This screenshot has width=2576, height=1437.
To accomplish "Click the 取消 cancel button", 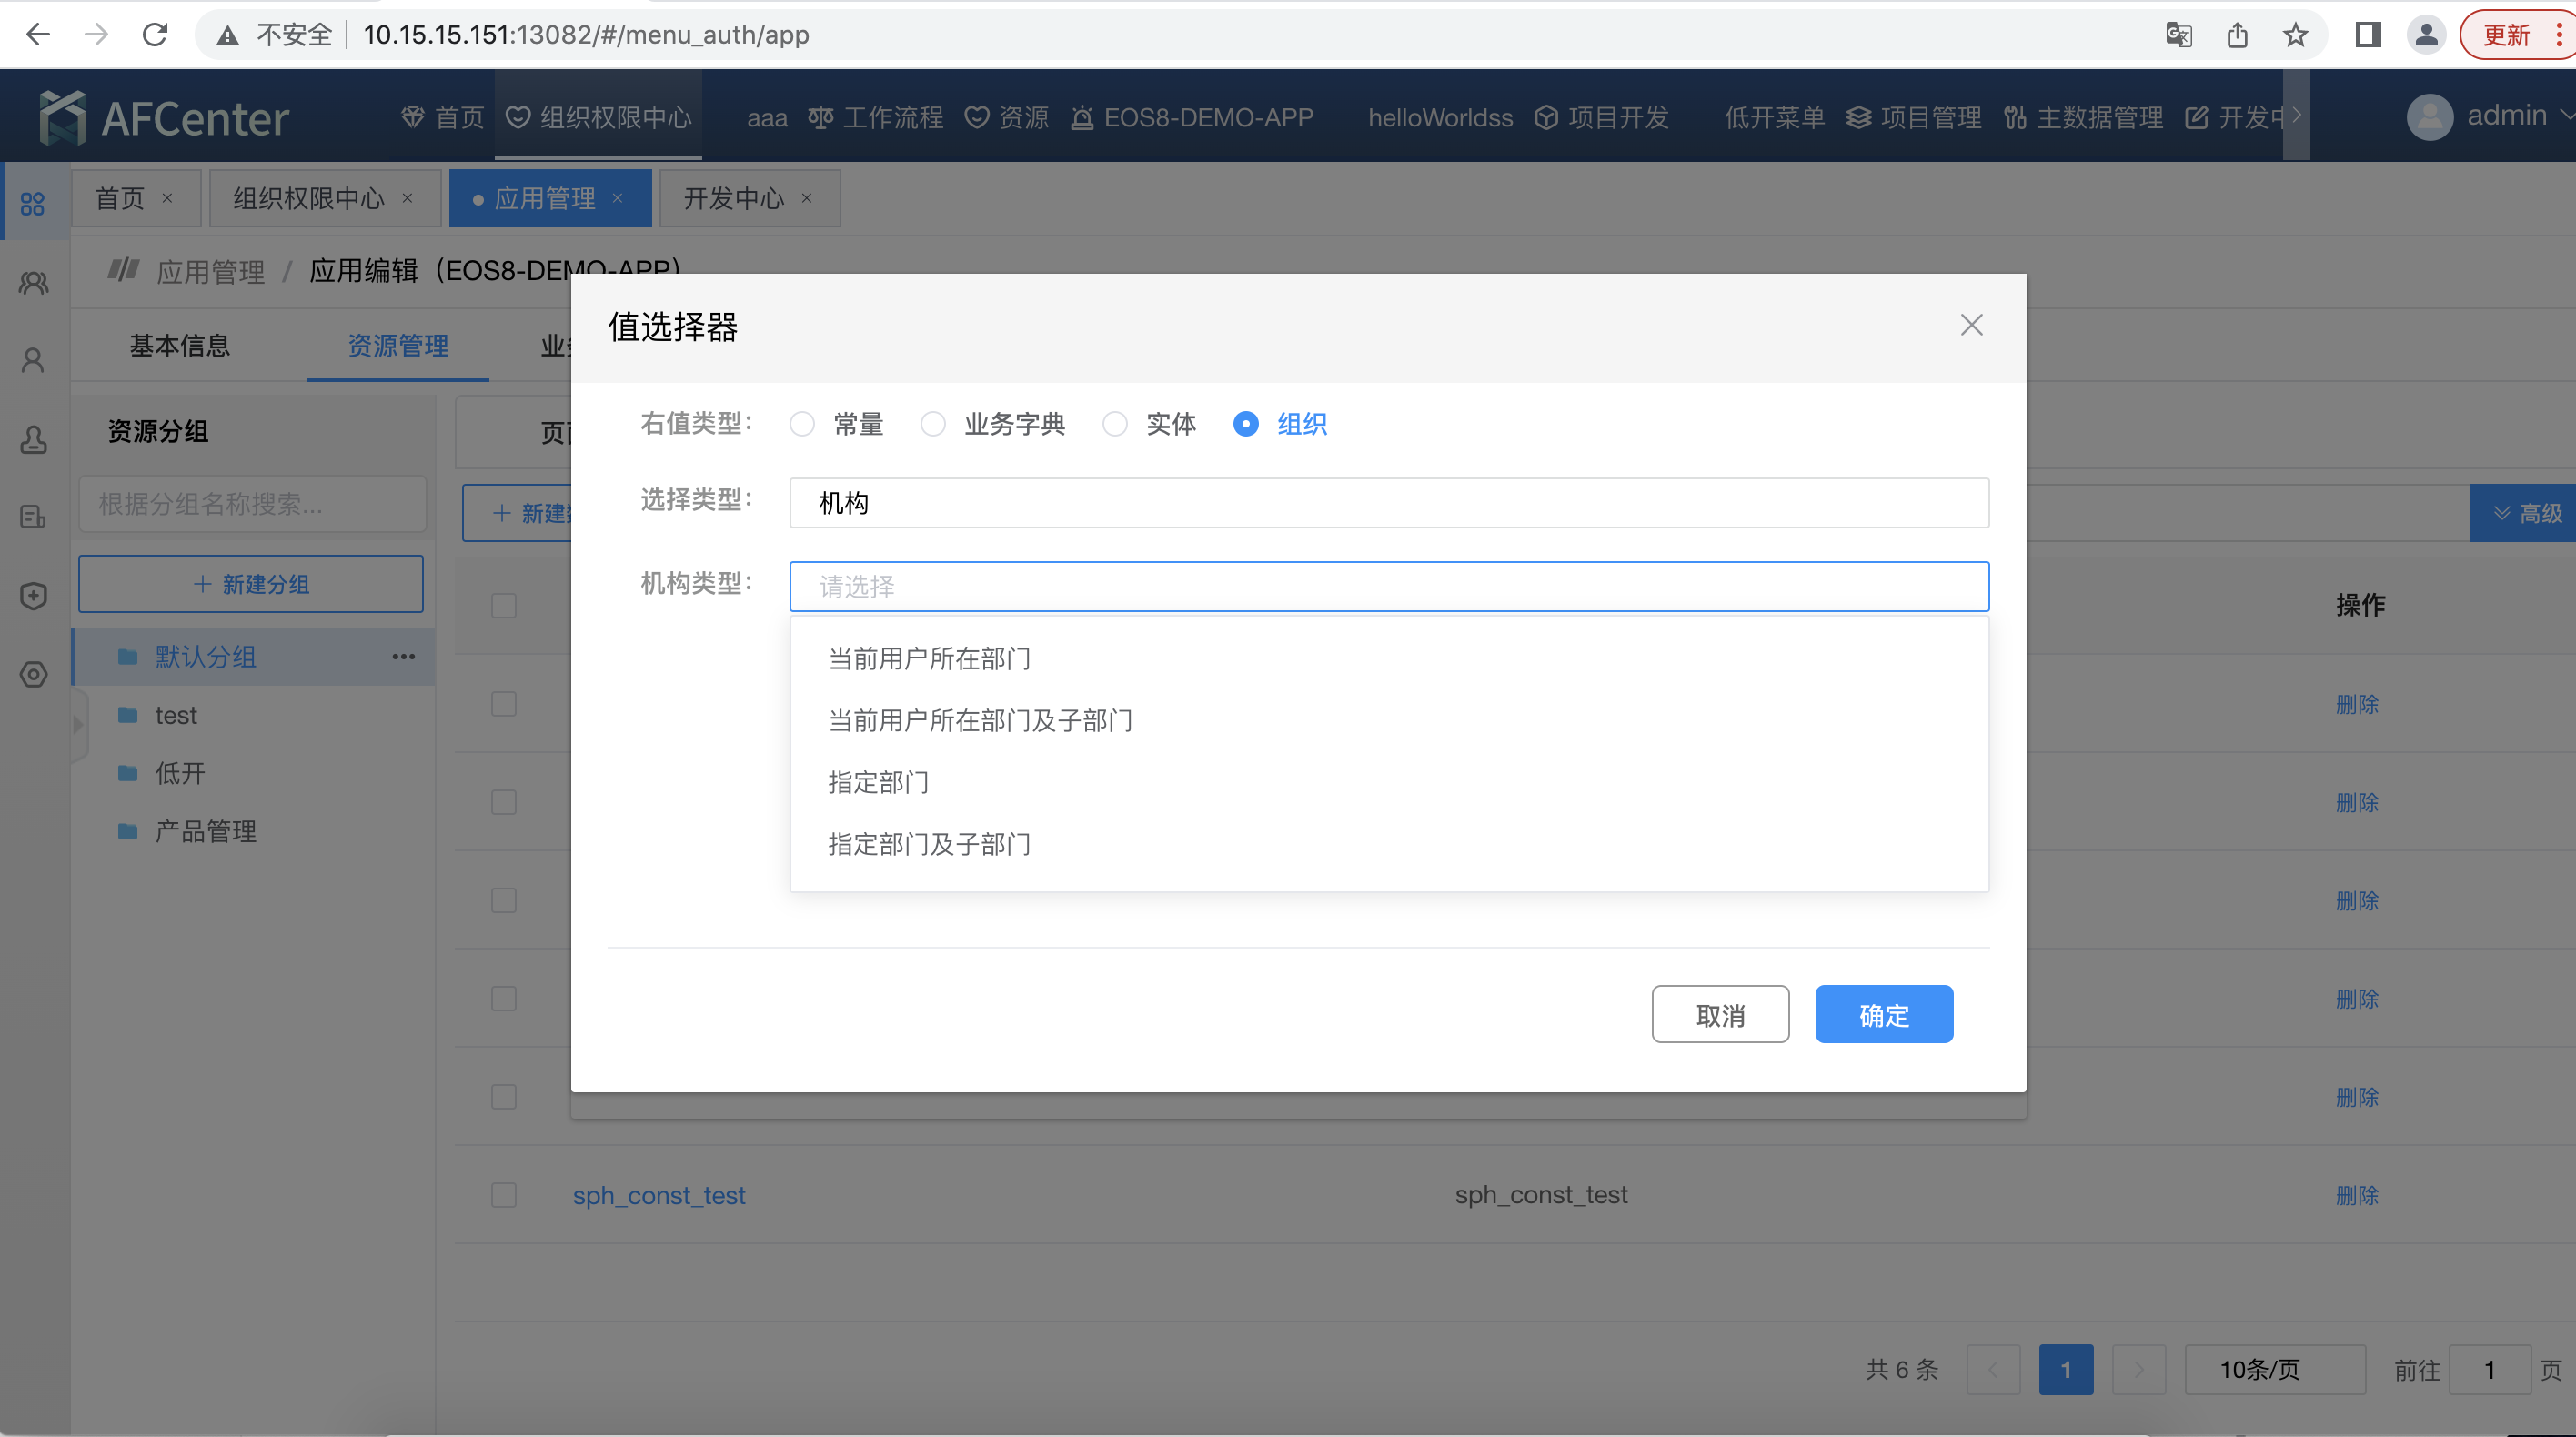I will pyautogui.click(x=1719, y=1015).
